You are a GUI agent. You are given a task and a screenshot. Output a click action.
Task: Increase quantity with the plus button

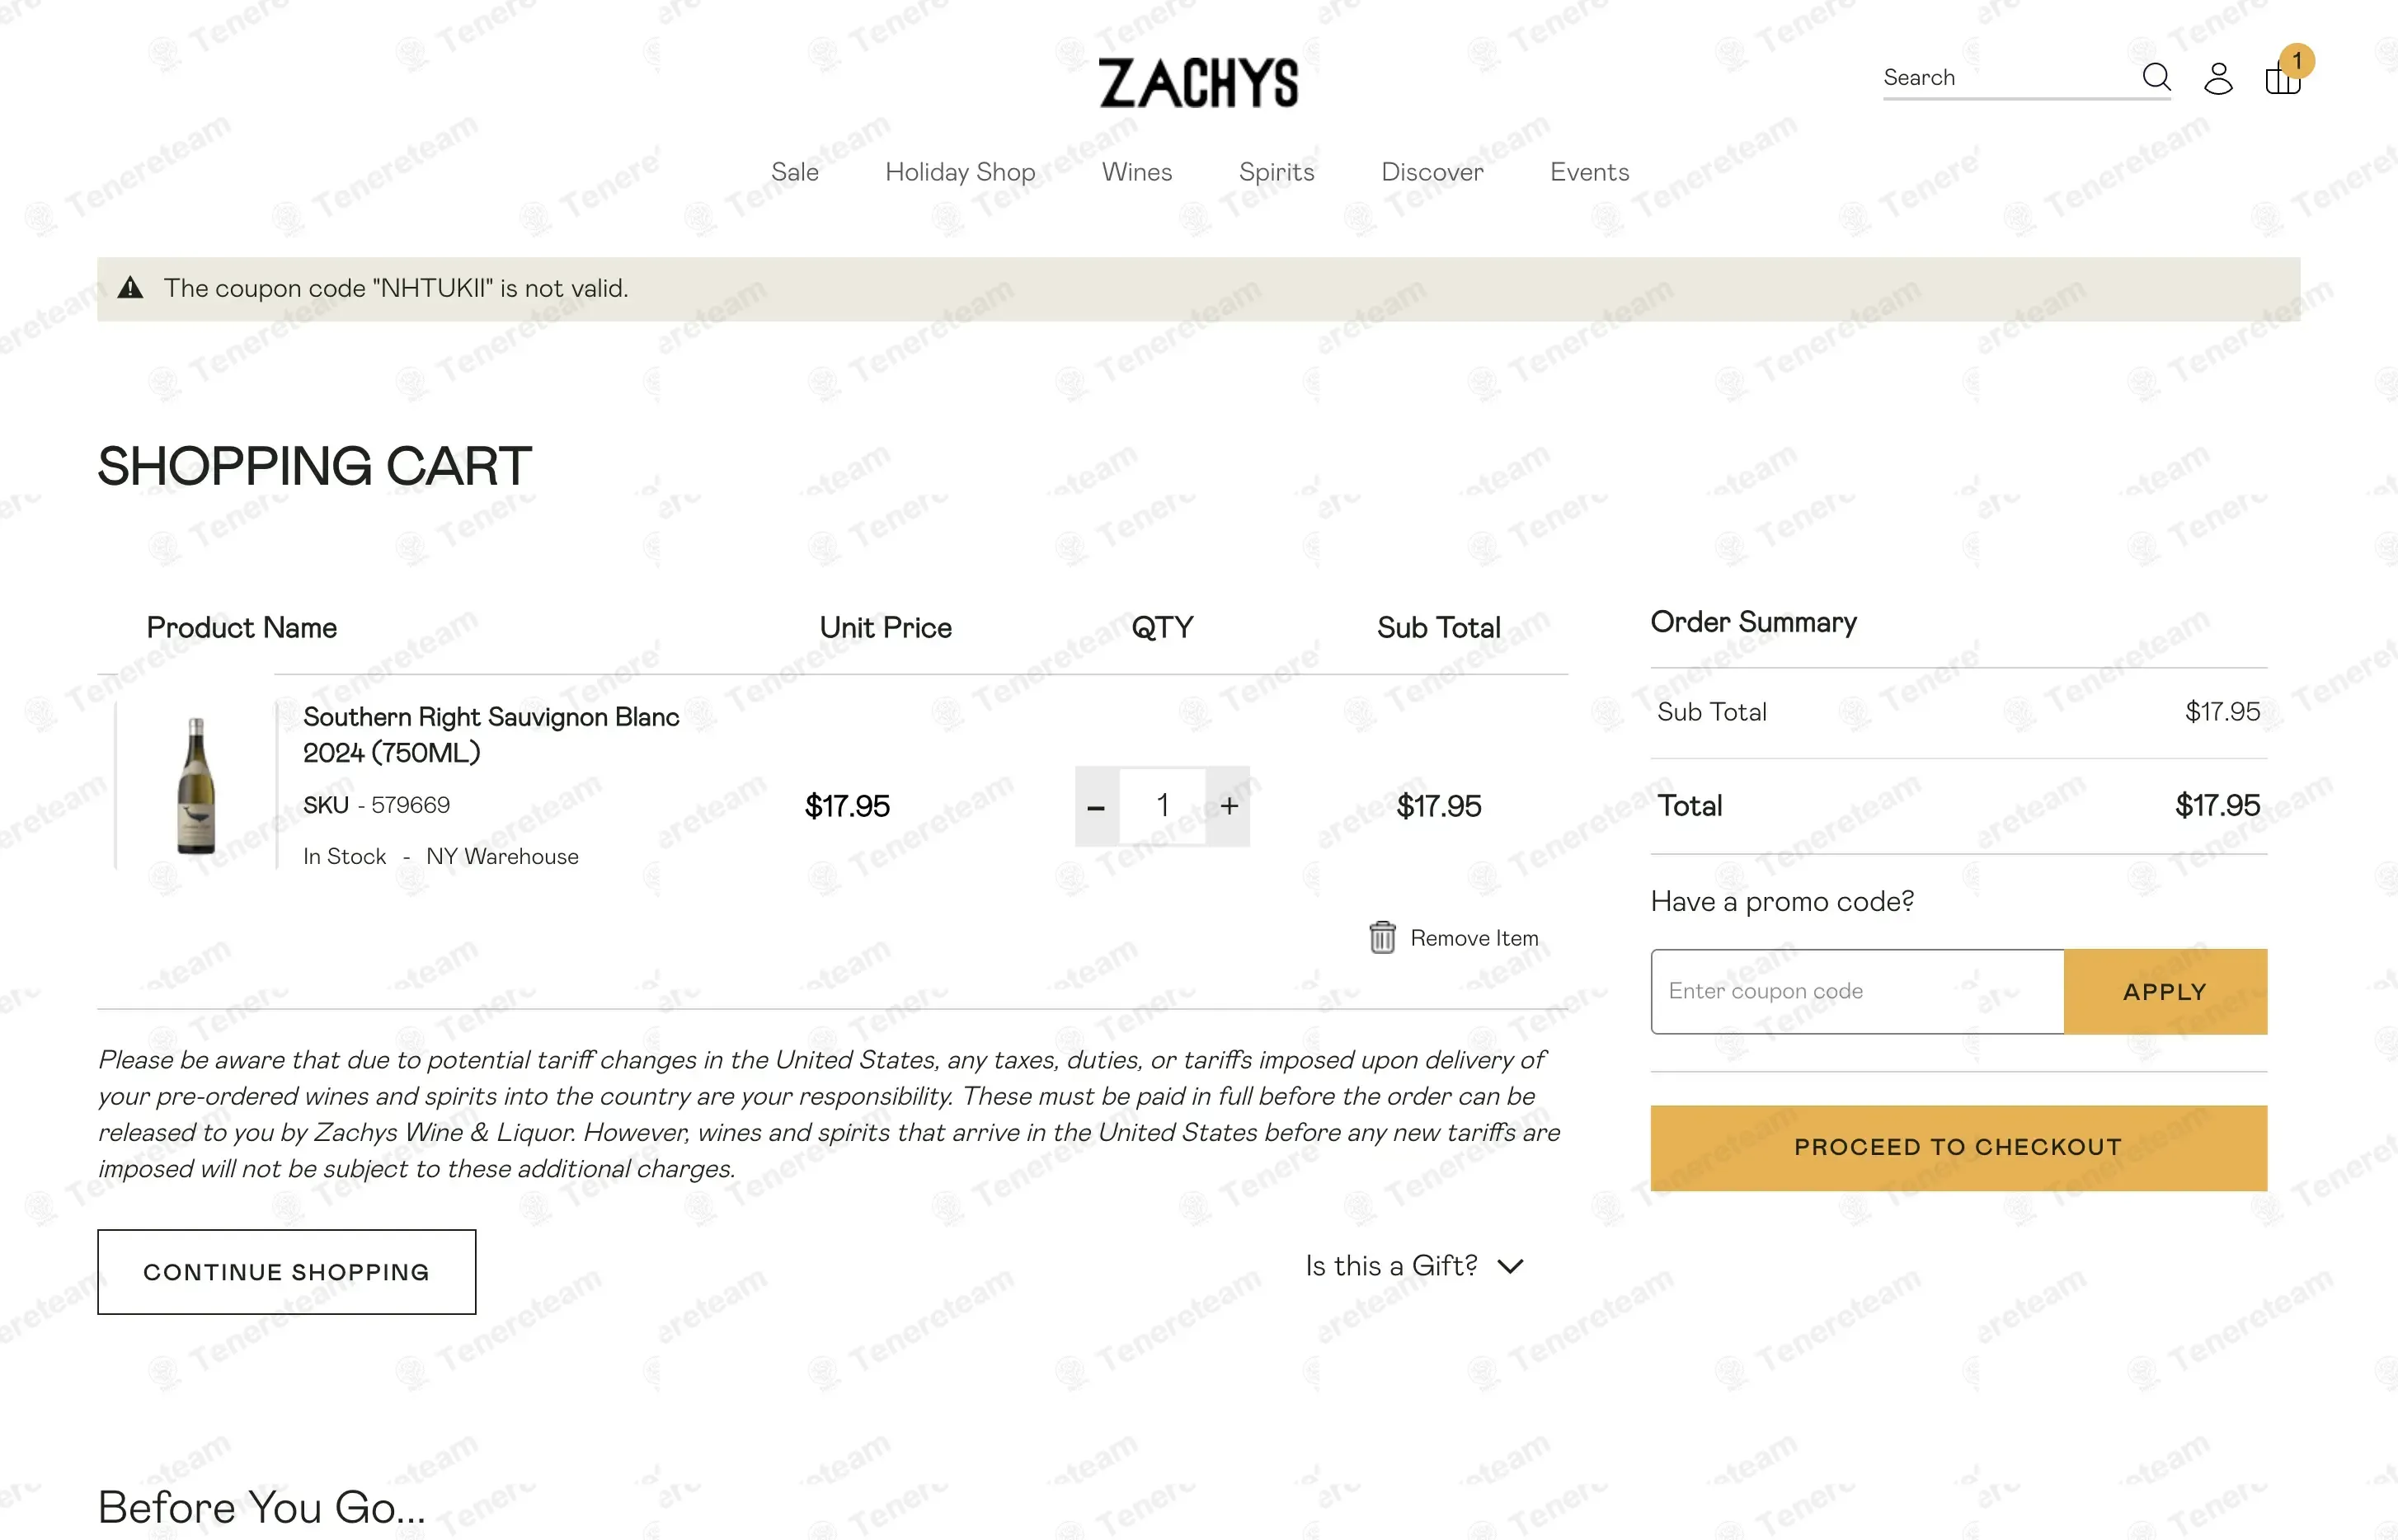1229,806
